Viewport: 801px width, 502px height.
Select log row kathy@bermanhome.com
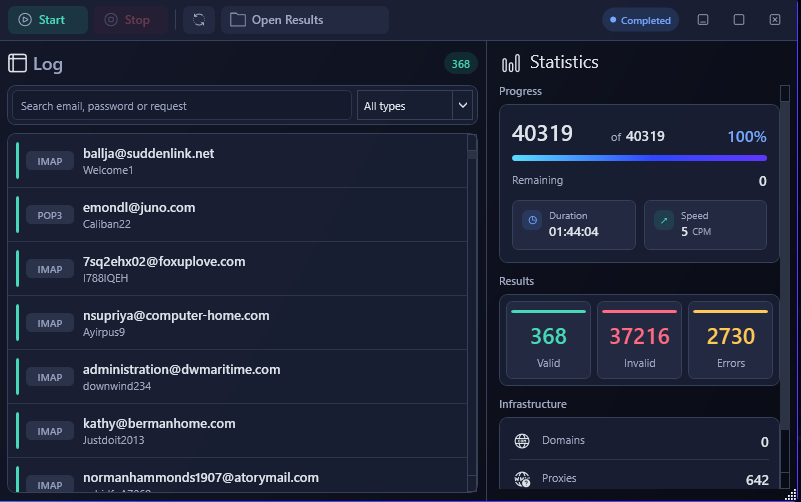pyautogui.click(x=238, y=431)
